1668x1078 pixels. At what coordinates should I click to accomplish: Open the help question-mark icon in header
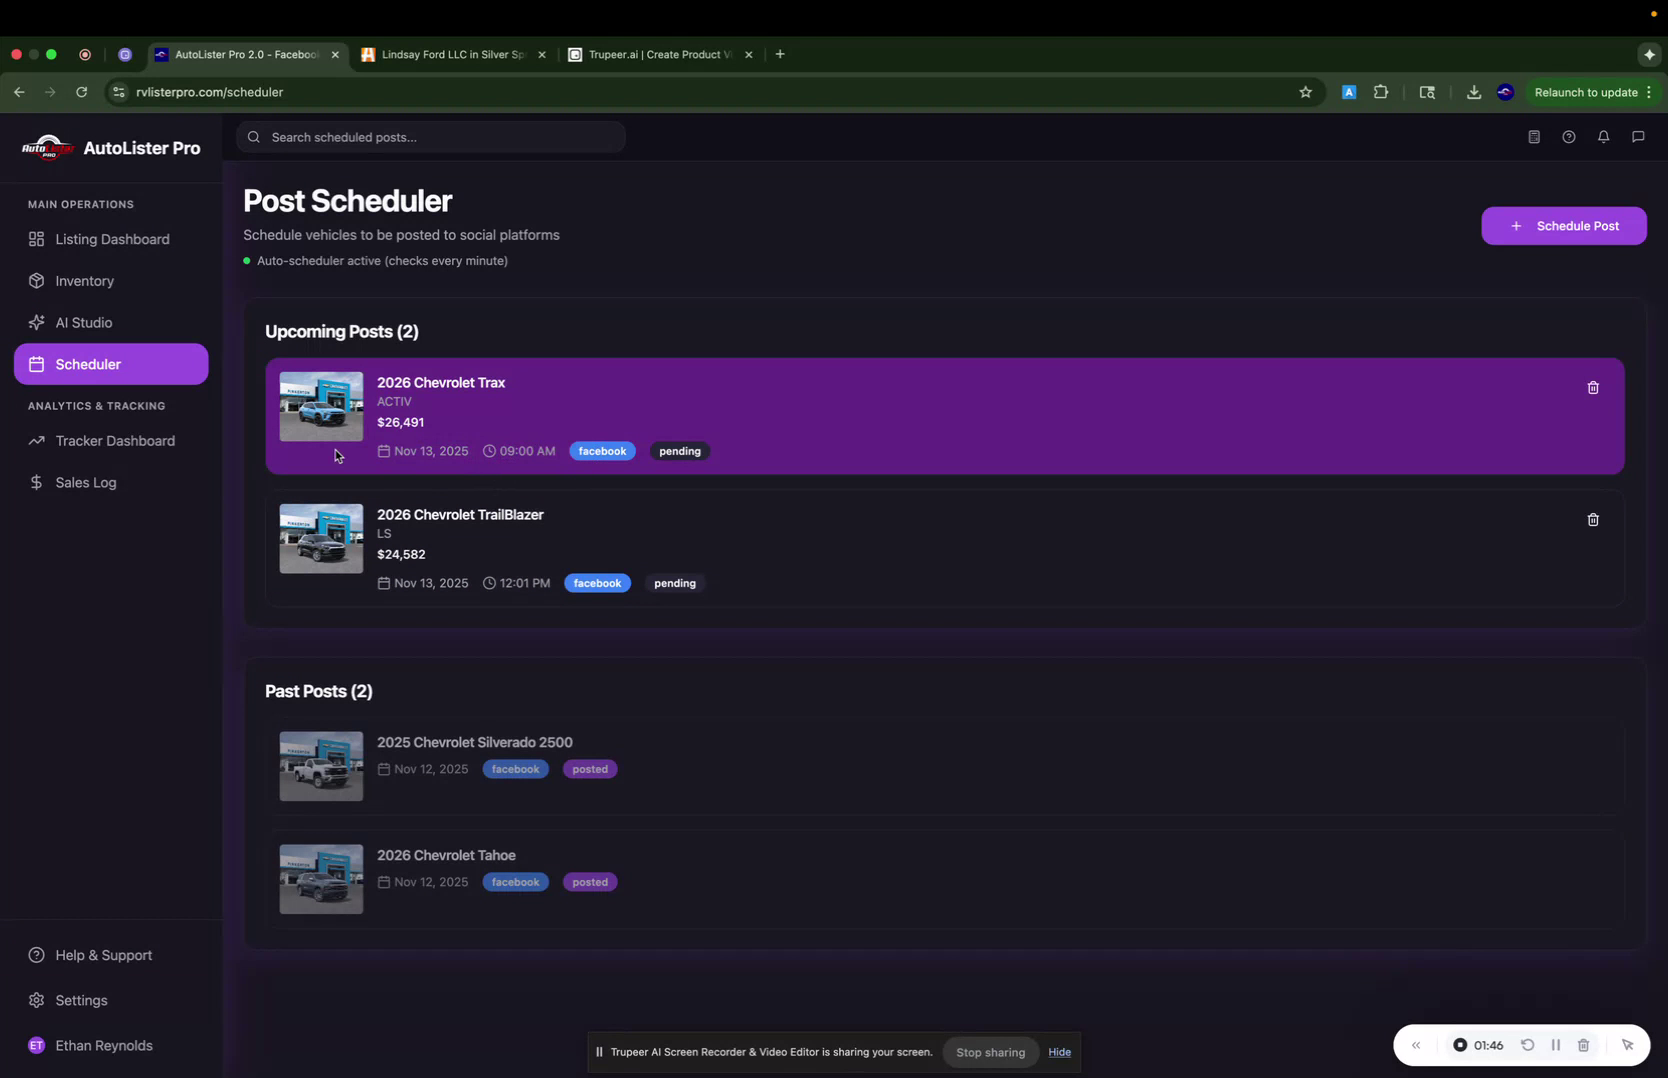pos(1568,137)
